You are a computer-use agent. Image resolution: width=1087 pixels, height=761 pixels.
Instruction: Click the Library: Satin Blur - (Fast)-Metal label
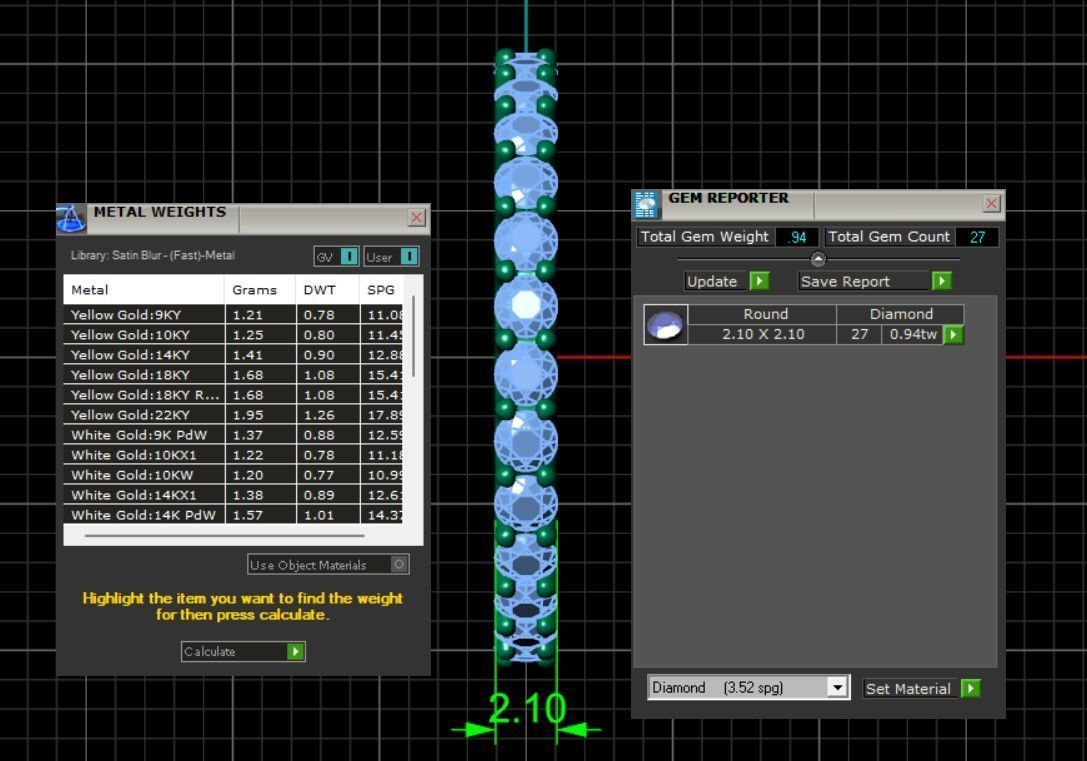coord(153,255)
